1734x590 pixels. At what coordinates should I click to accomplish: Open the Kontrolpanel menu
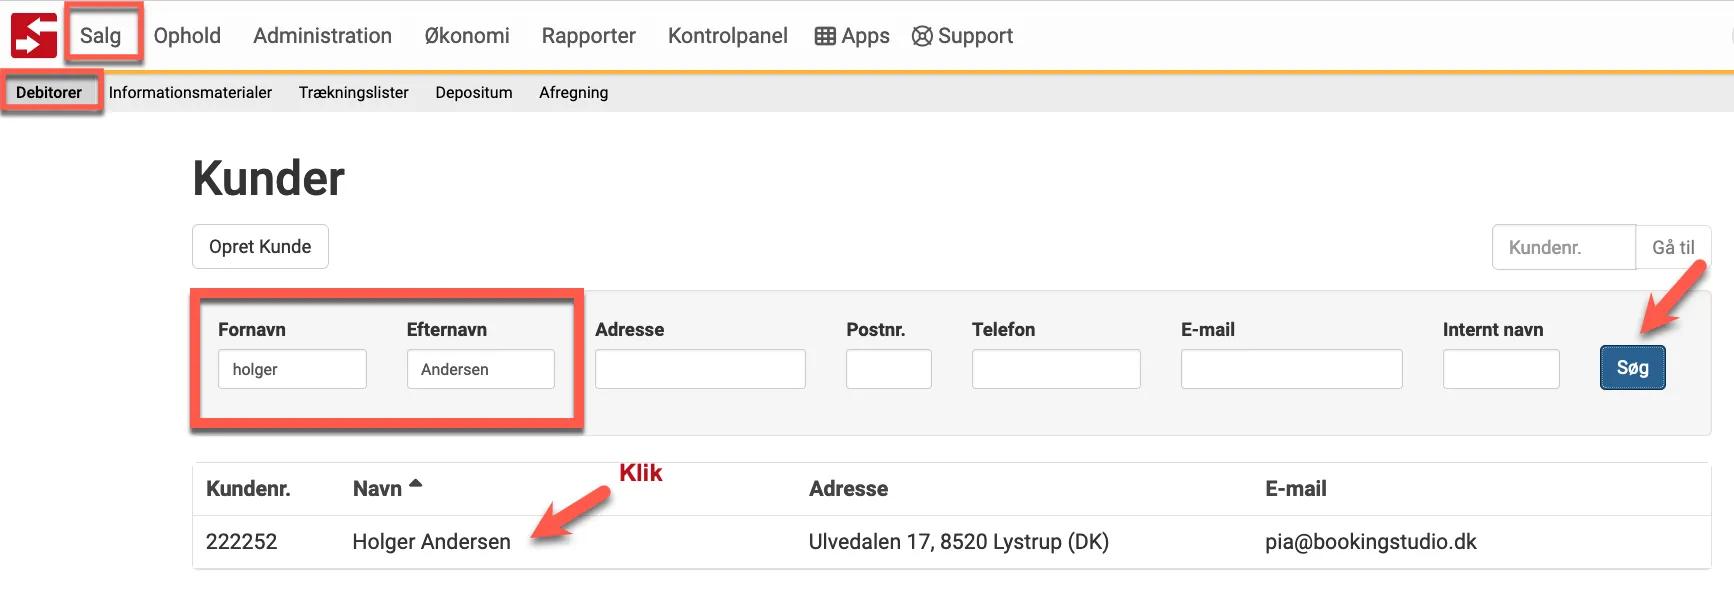click(x=727, y=36)
